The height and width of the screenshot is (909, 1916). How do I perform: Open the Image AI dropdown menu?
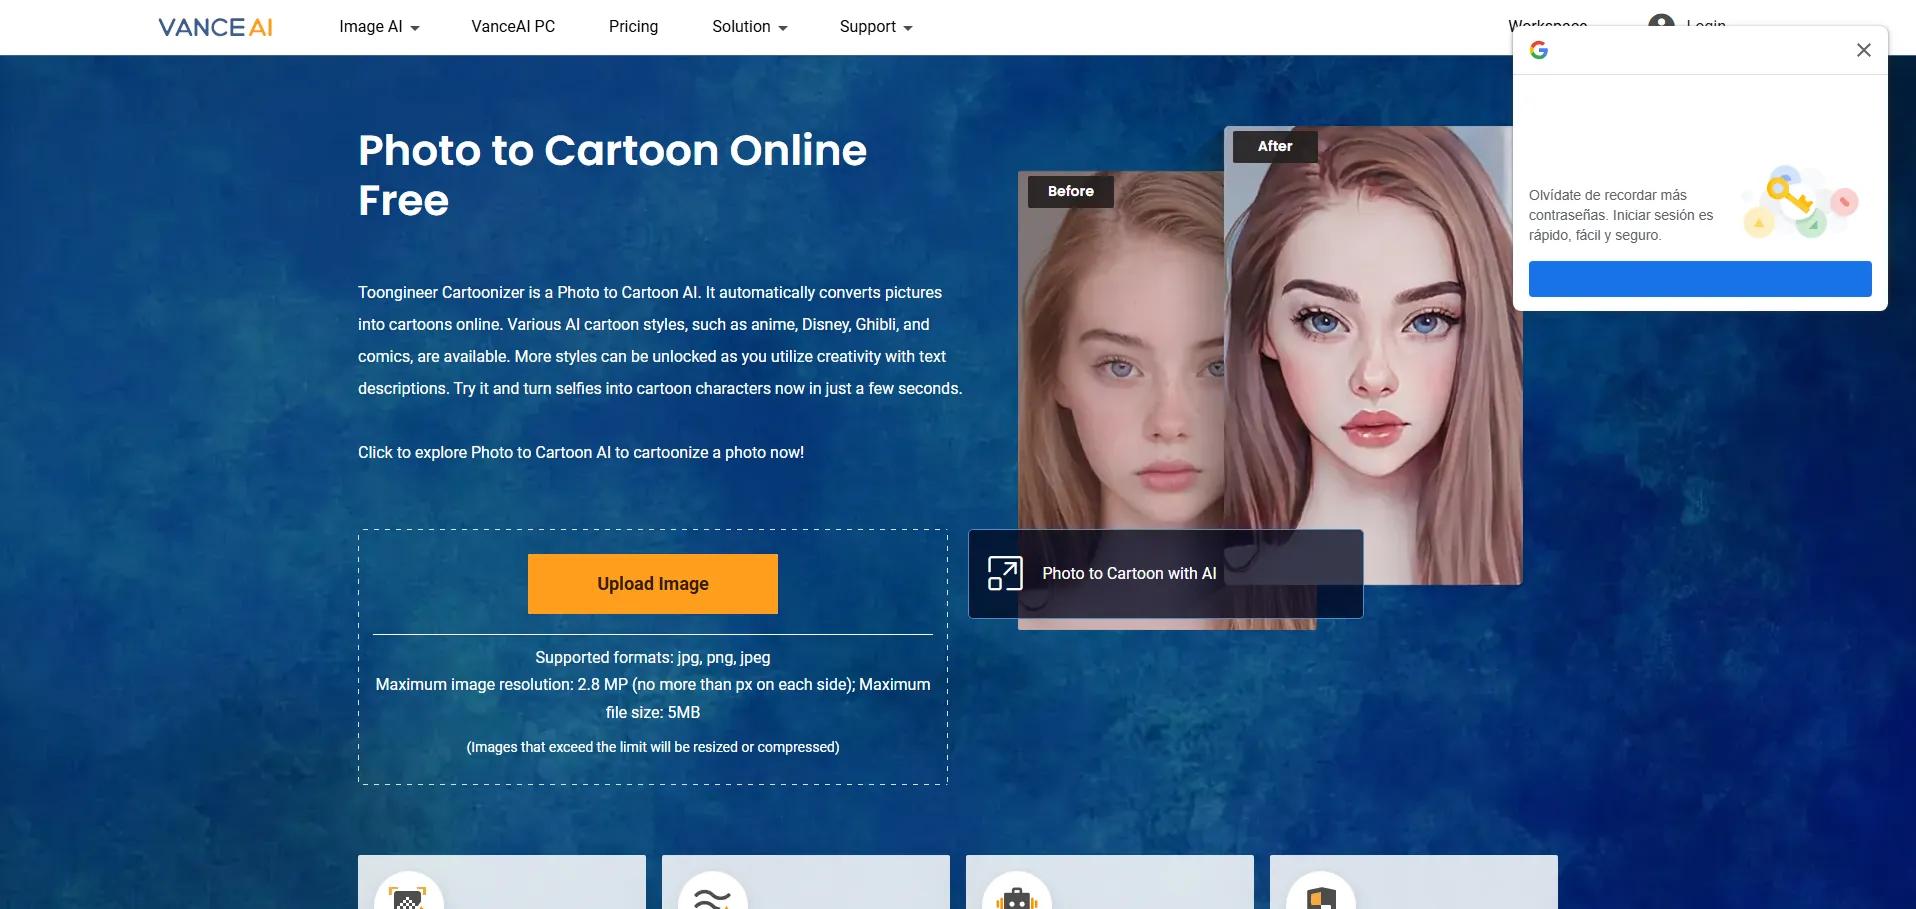tap(379, 27)
